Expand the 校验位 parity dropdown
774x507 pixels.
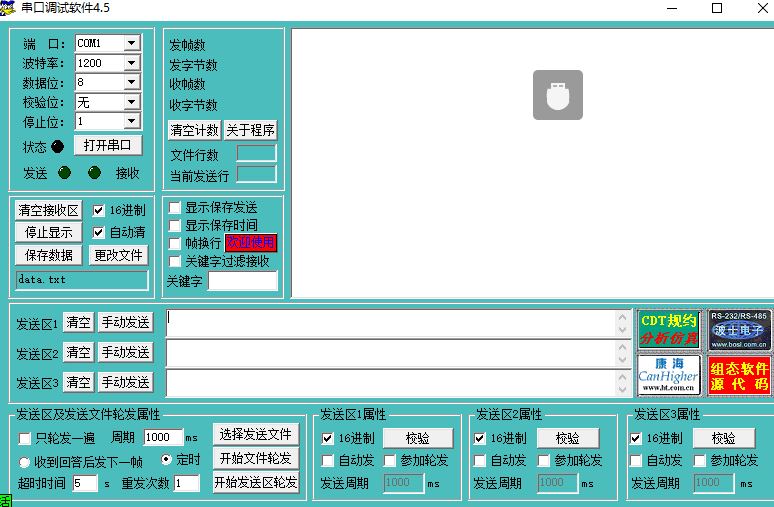(131, 102)
